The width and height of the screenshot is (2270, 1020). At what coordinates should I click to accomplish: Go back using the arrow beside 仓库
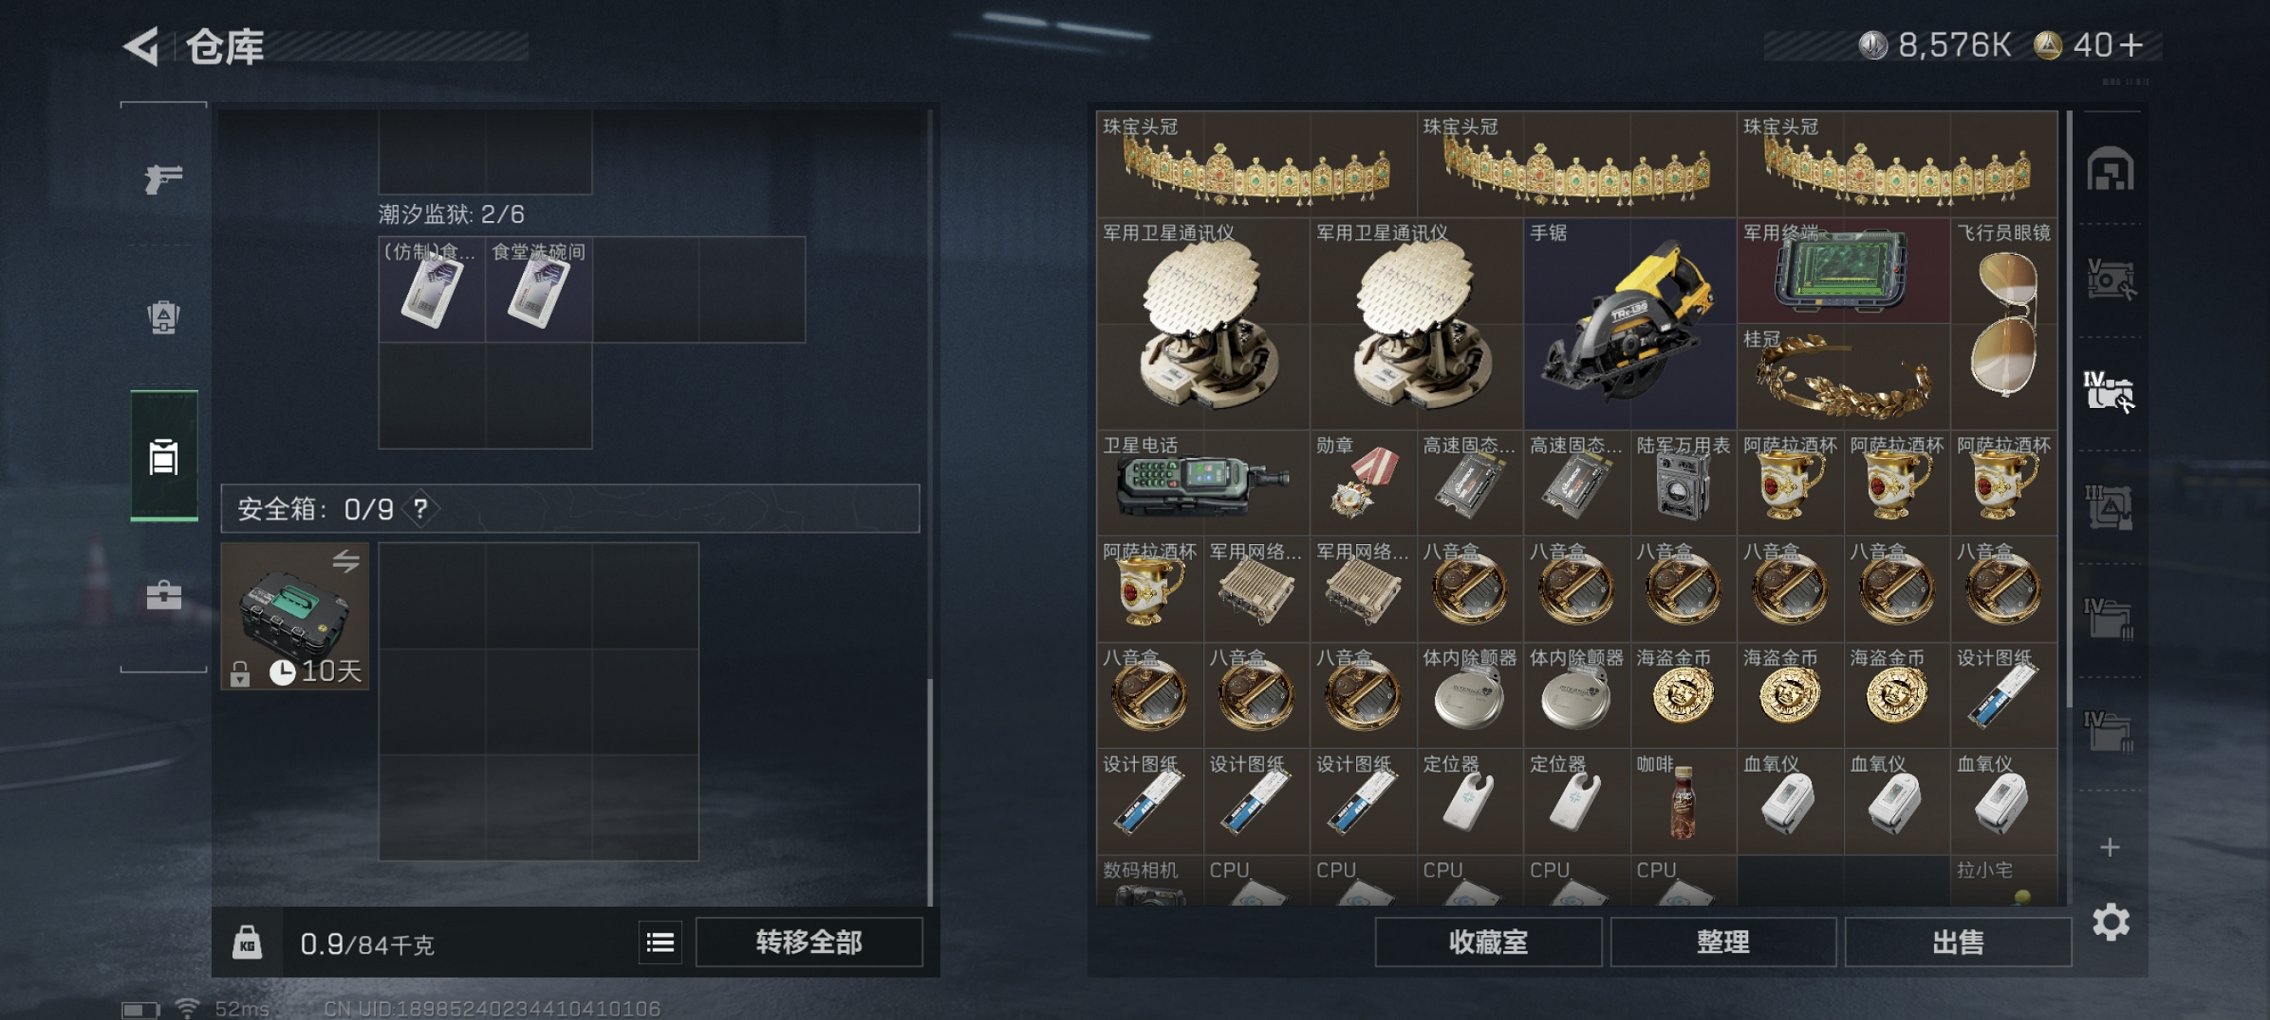(x=141, y=46)
